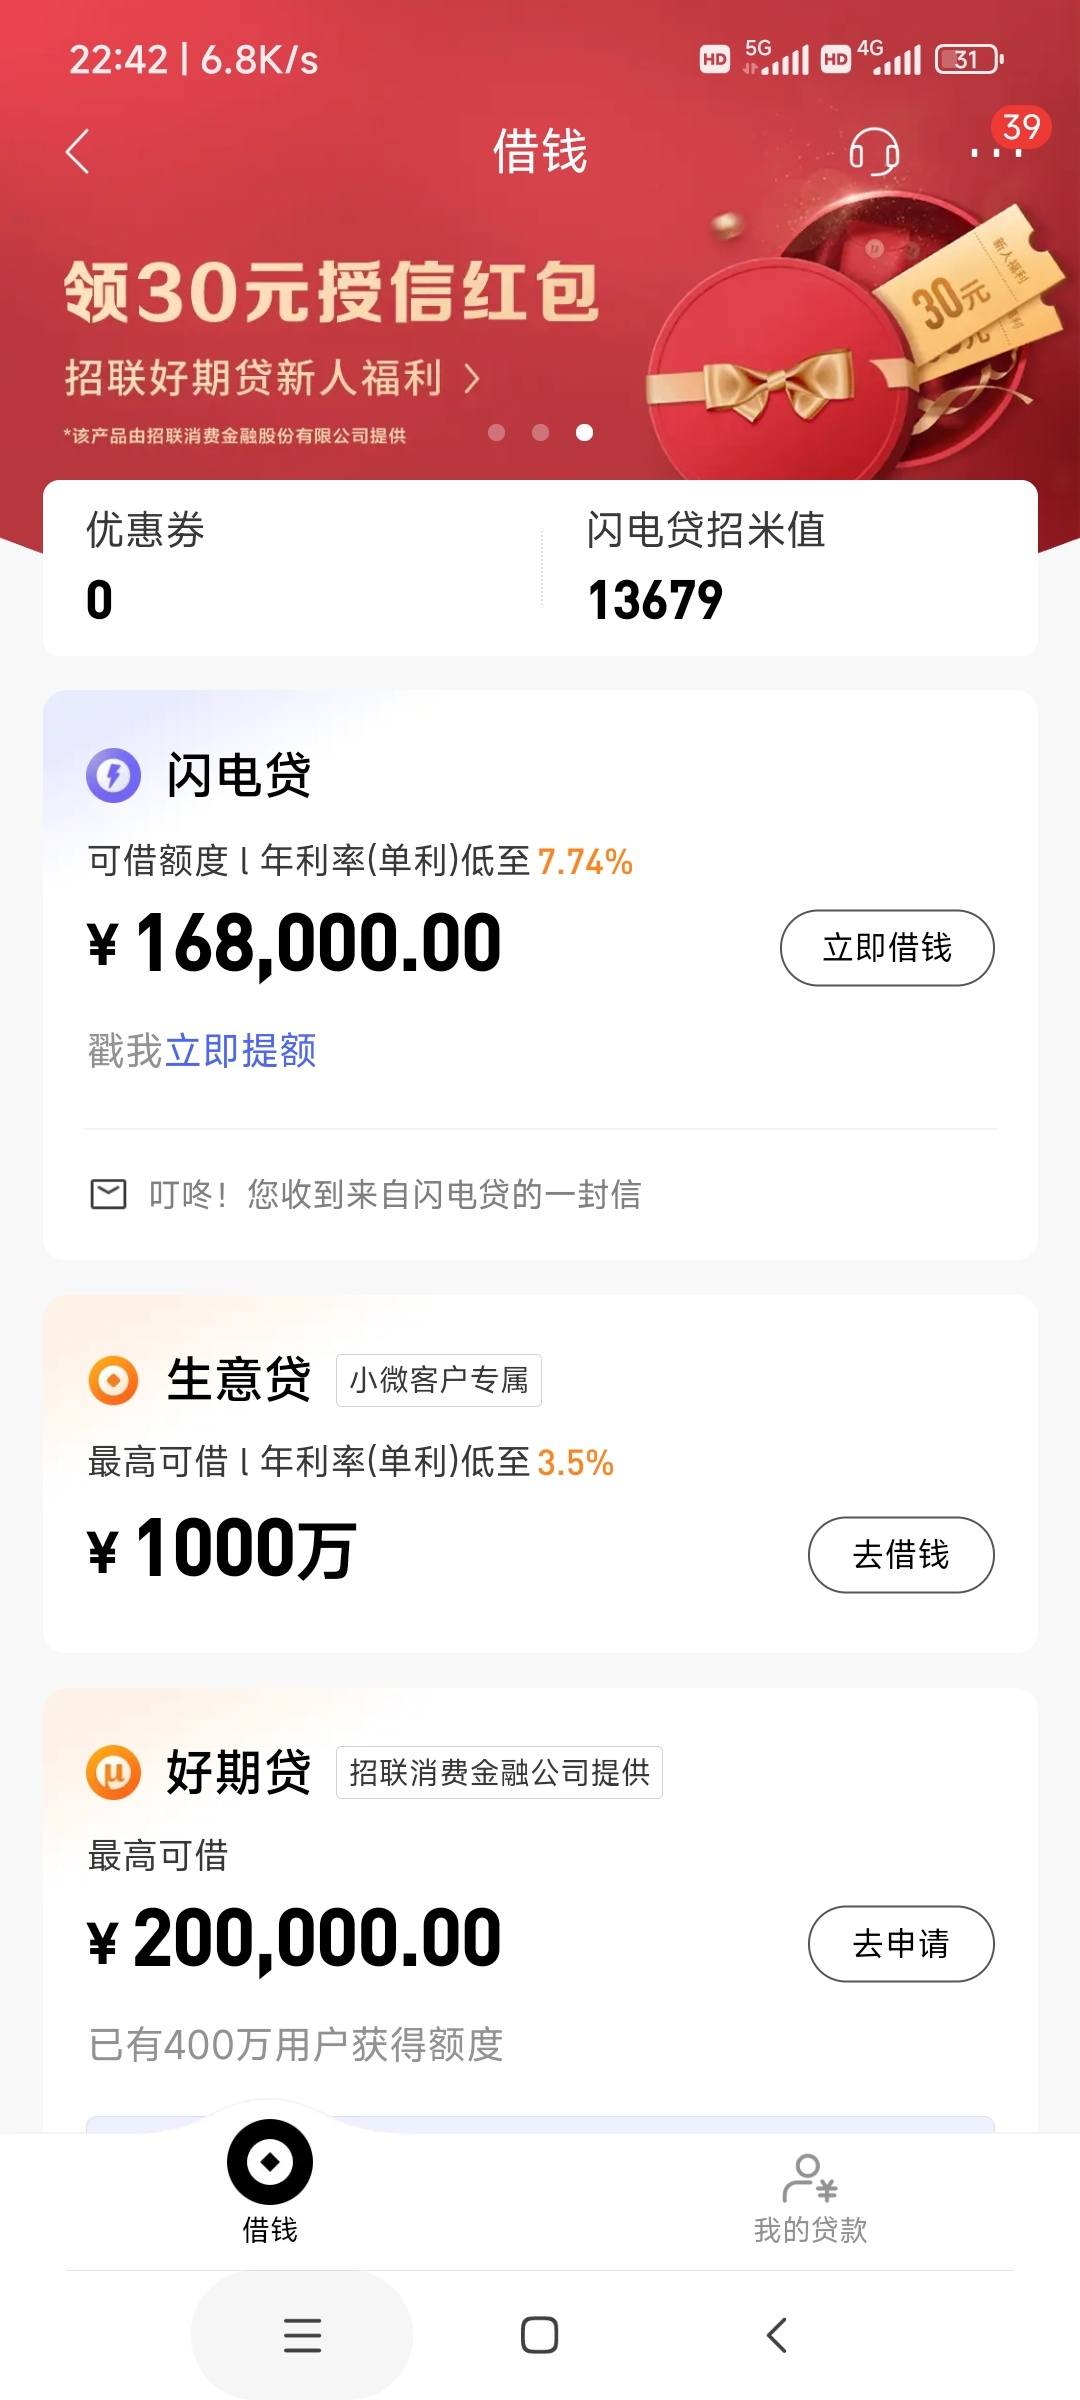Image resolution: width=1080 pixels, height=2400 pixels.
Task: Tap the 闪电贷 lightning icon
Action: (x=113, y=775)
